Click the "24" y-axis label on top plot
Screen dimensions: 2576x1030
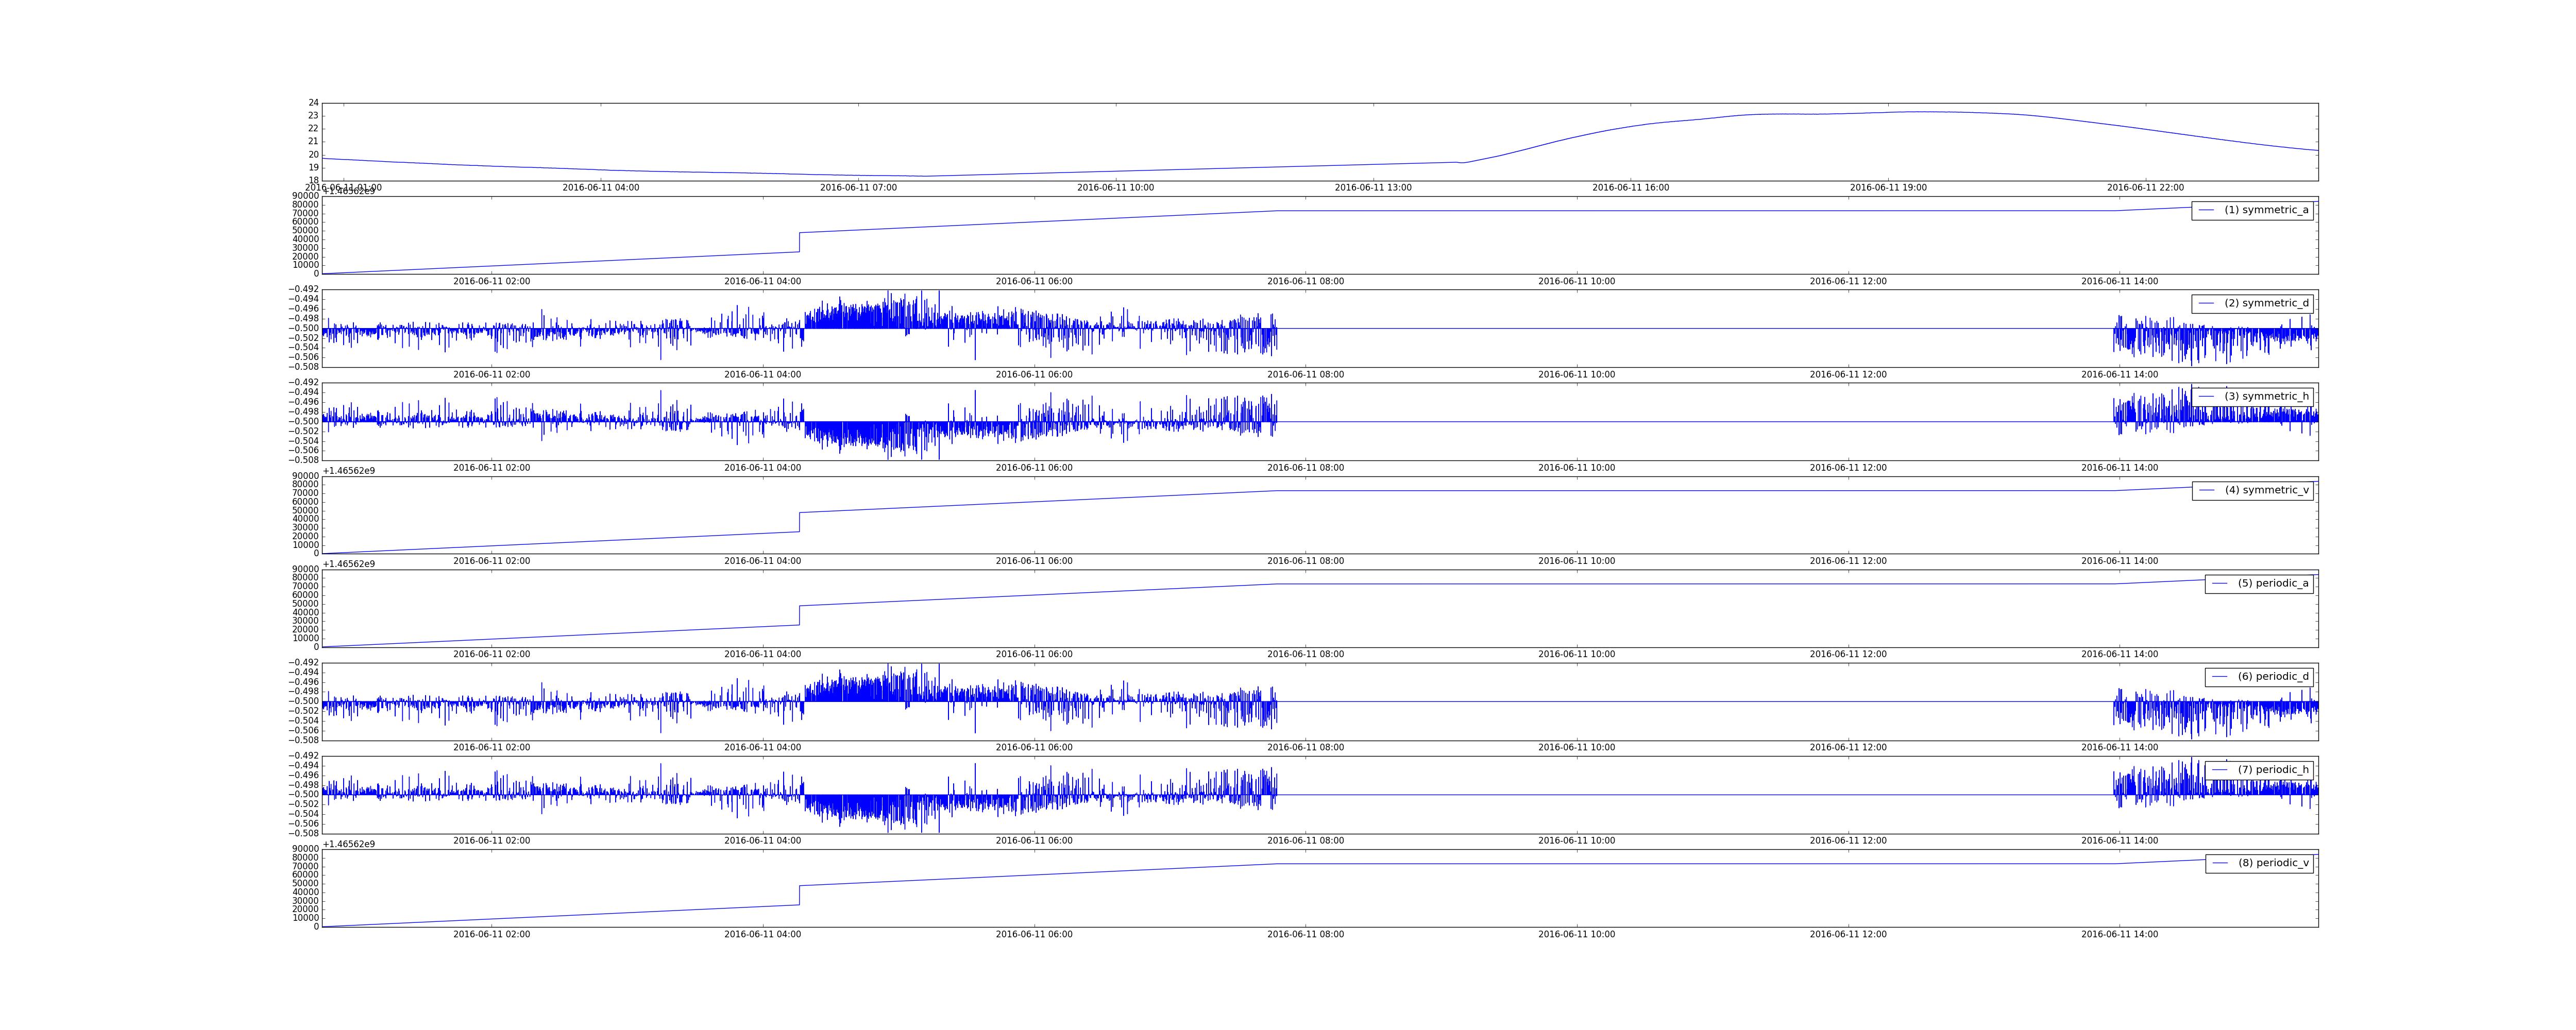pos(313,103)
